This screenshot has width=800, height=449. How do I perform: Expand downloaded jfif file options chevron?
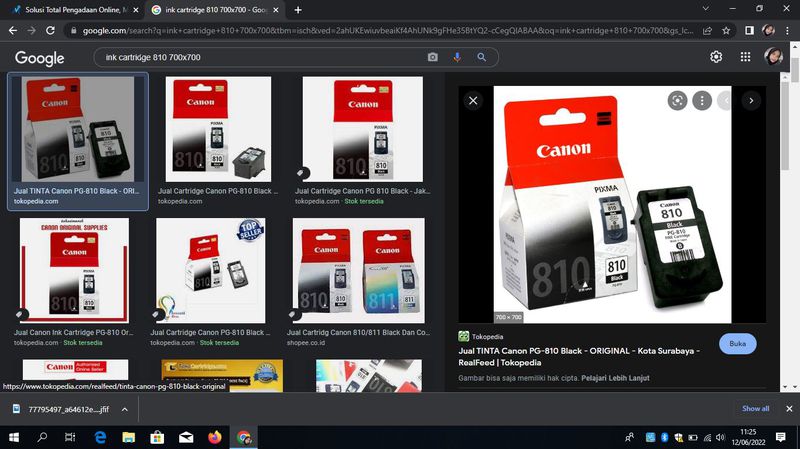(x=124, y=409)
